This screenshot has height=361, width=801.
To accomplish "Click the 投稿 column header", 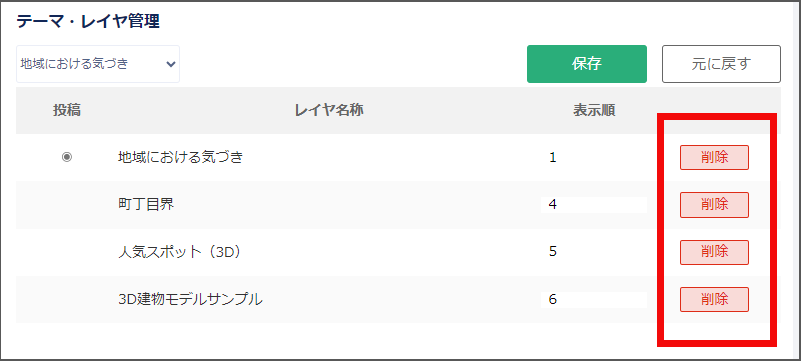I will point(67,110).
